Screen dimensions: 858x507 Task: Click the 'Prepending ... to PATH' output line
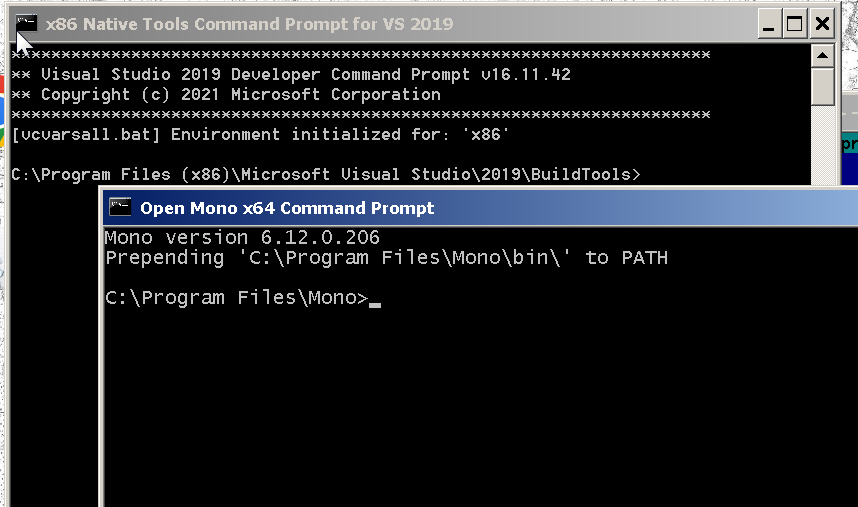[x=386, y=258]
